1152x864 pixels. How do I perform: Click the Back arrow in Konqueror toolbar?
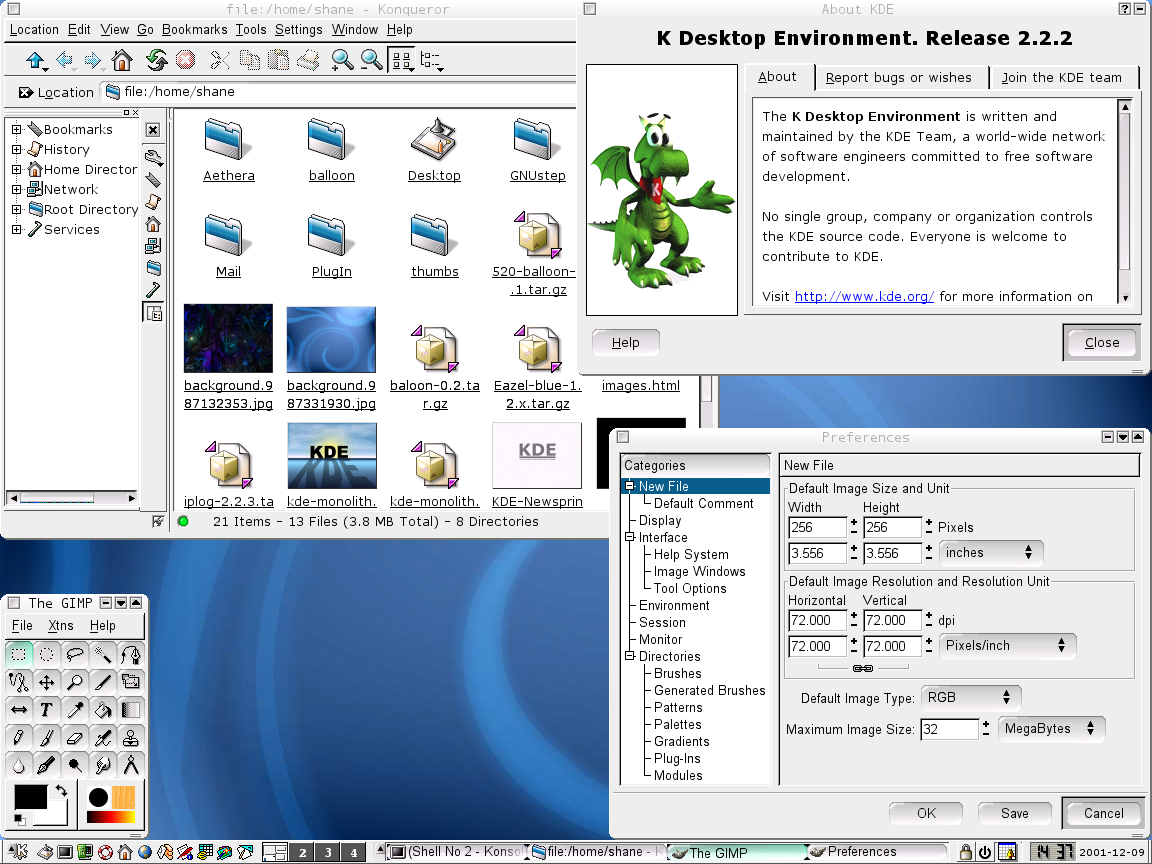pyautogui.click(x=65, y=60)
